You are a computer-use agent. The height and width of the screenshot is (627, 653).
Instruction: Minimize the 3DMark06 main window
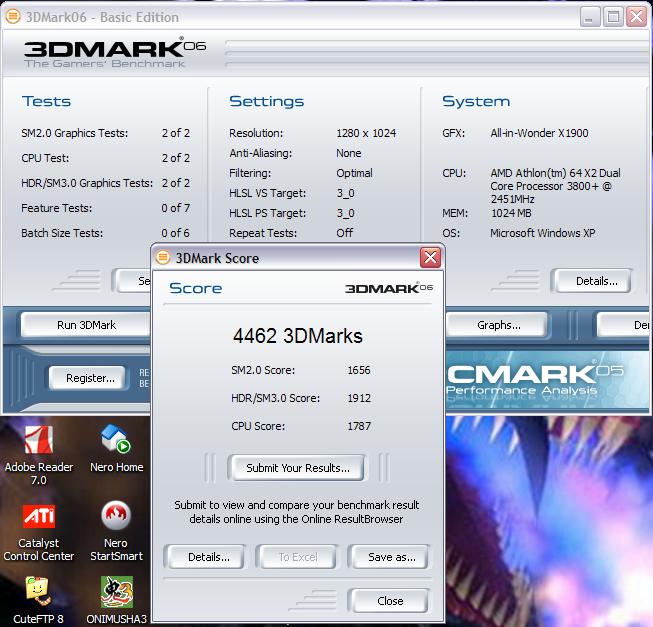587,16
